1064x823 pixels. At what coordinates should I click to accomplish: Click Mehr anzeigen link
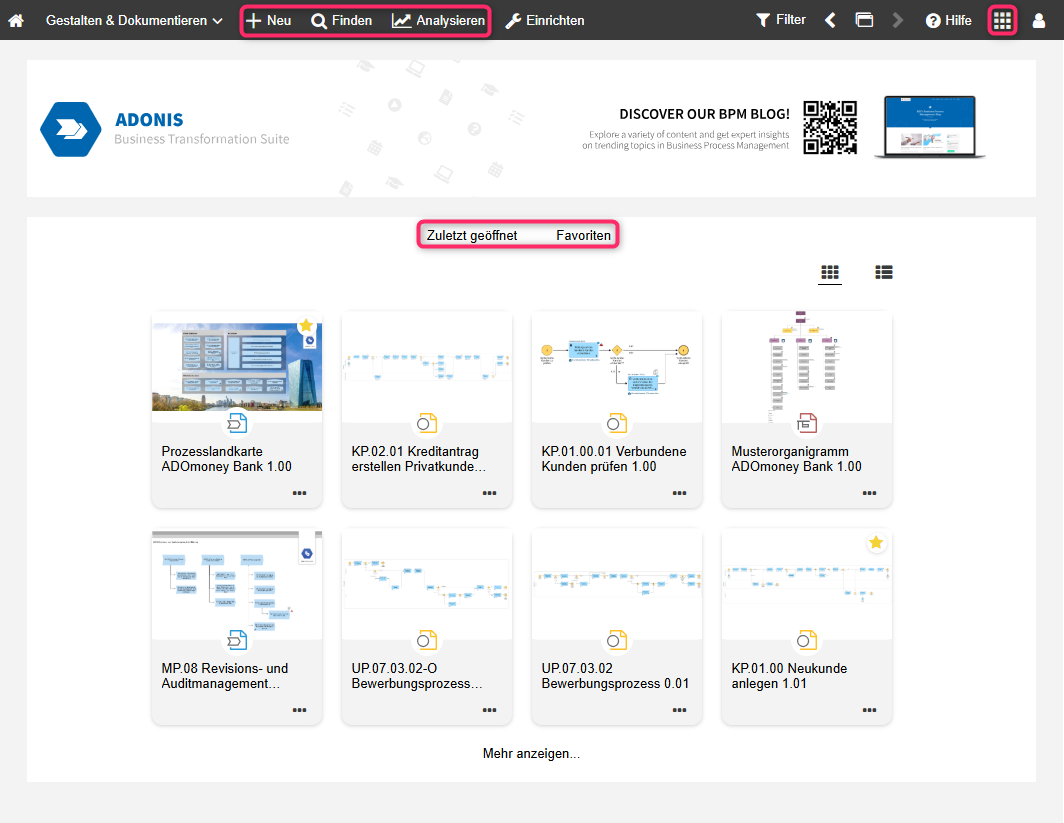coord(531,754)
